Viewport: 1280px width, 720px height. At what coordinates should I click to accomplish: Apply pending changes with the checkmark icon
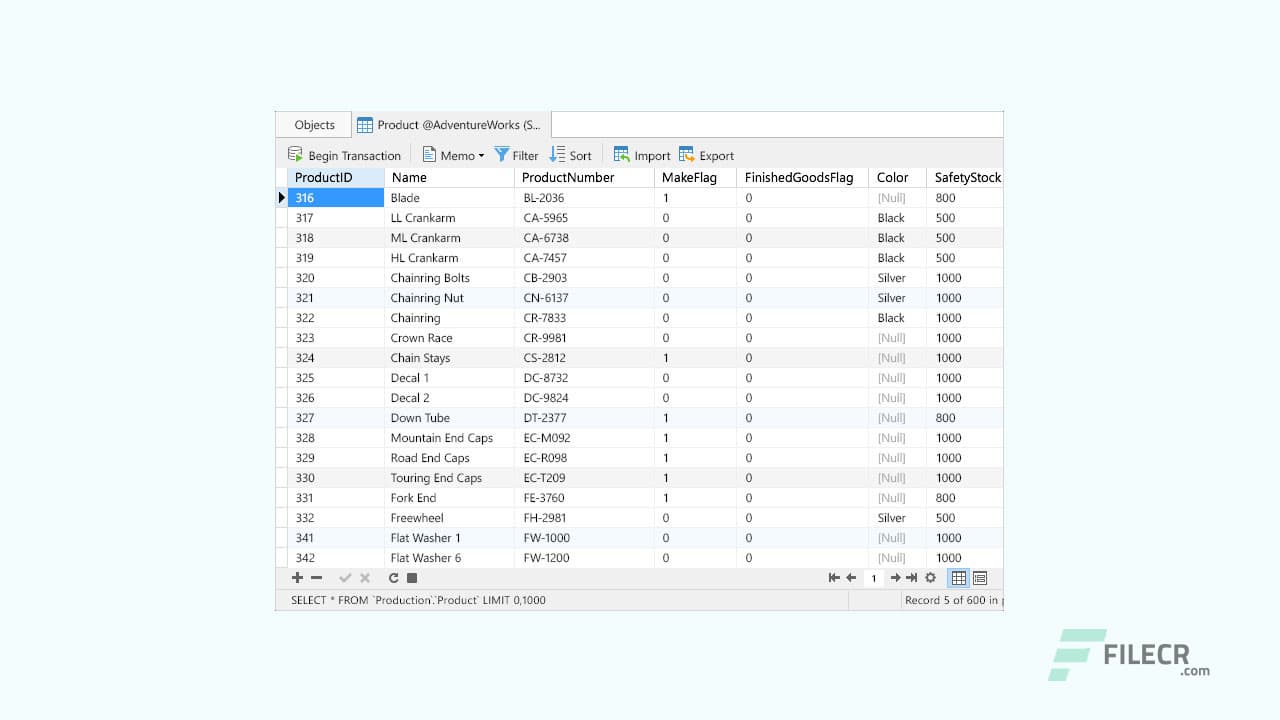345,578
